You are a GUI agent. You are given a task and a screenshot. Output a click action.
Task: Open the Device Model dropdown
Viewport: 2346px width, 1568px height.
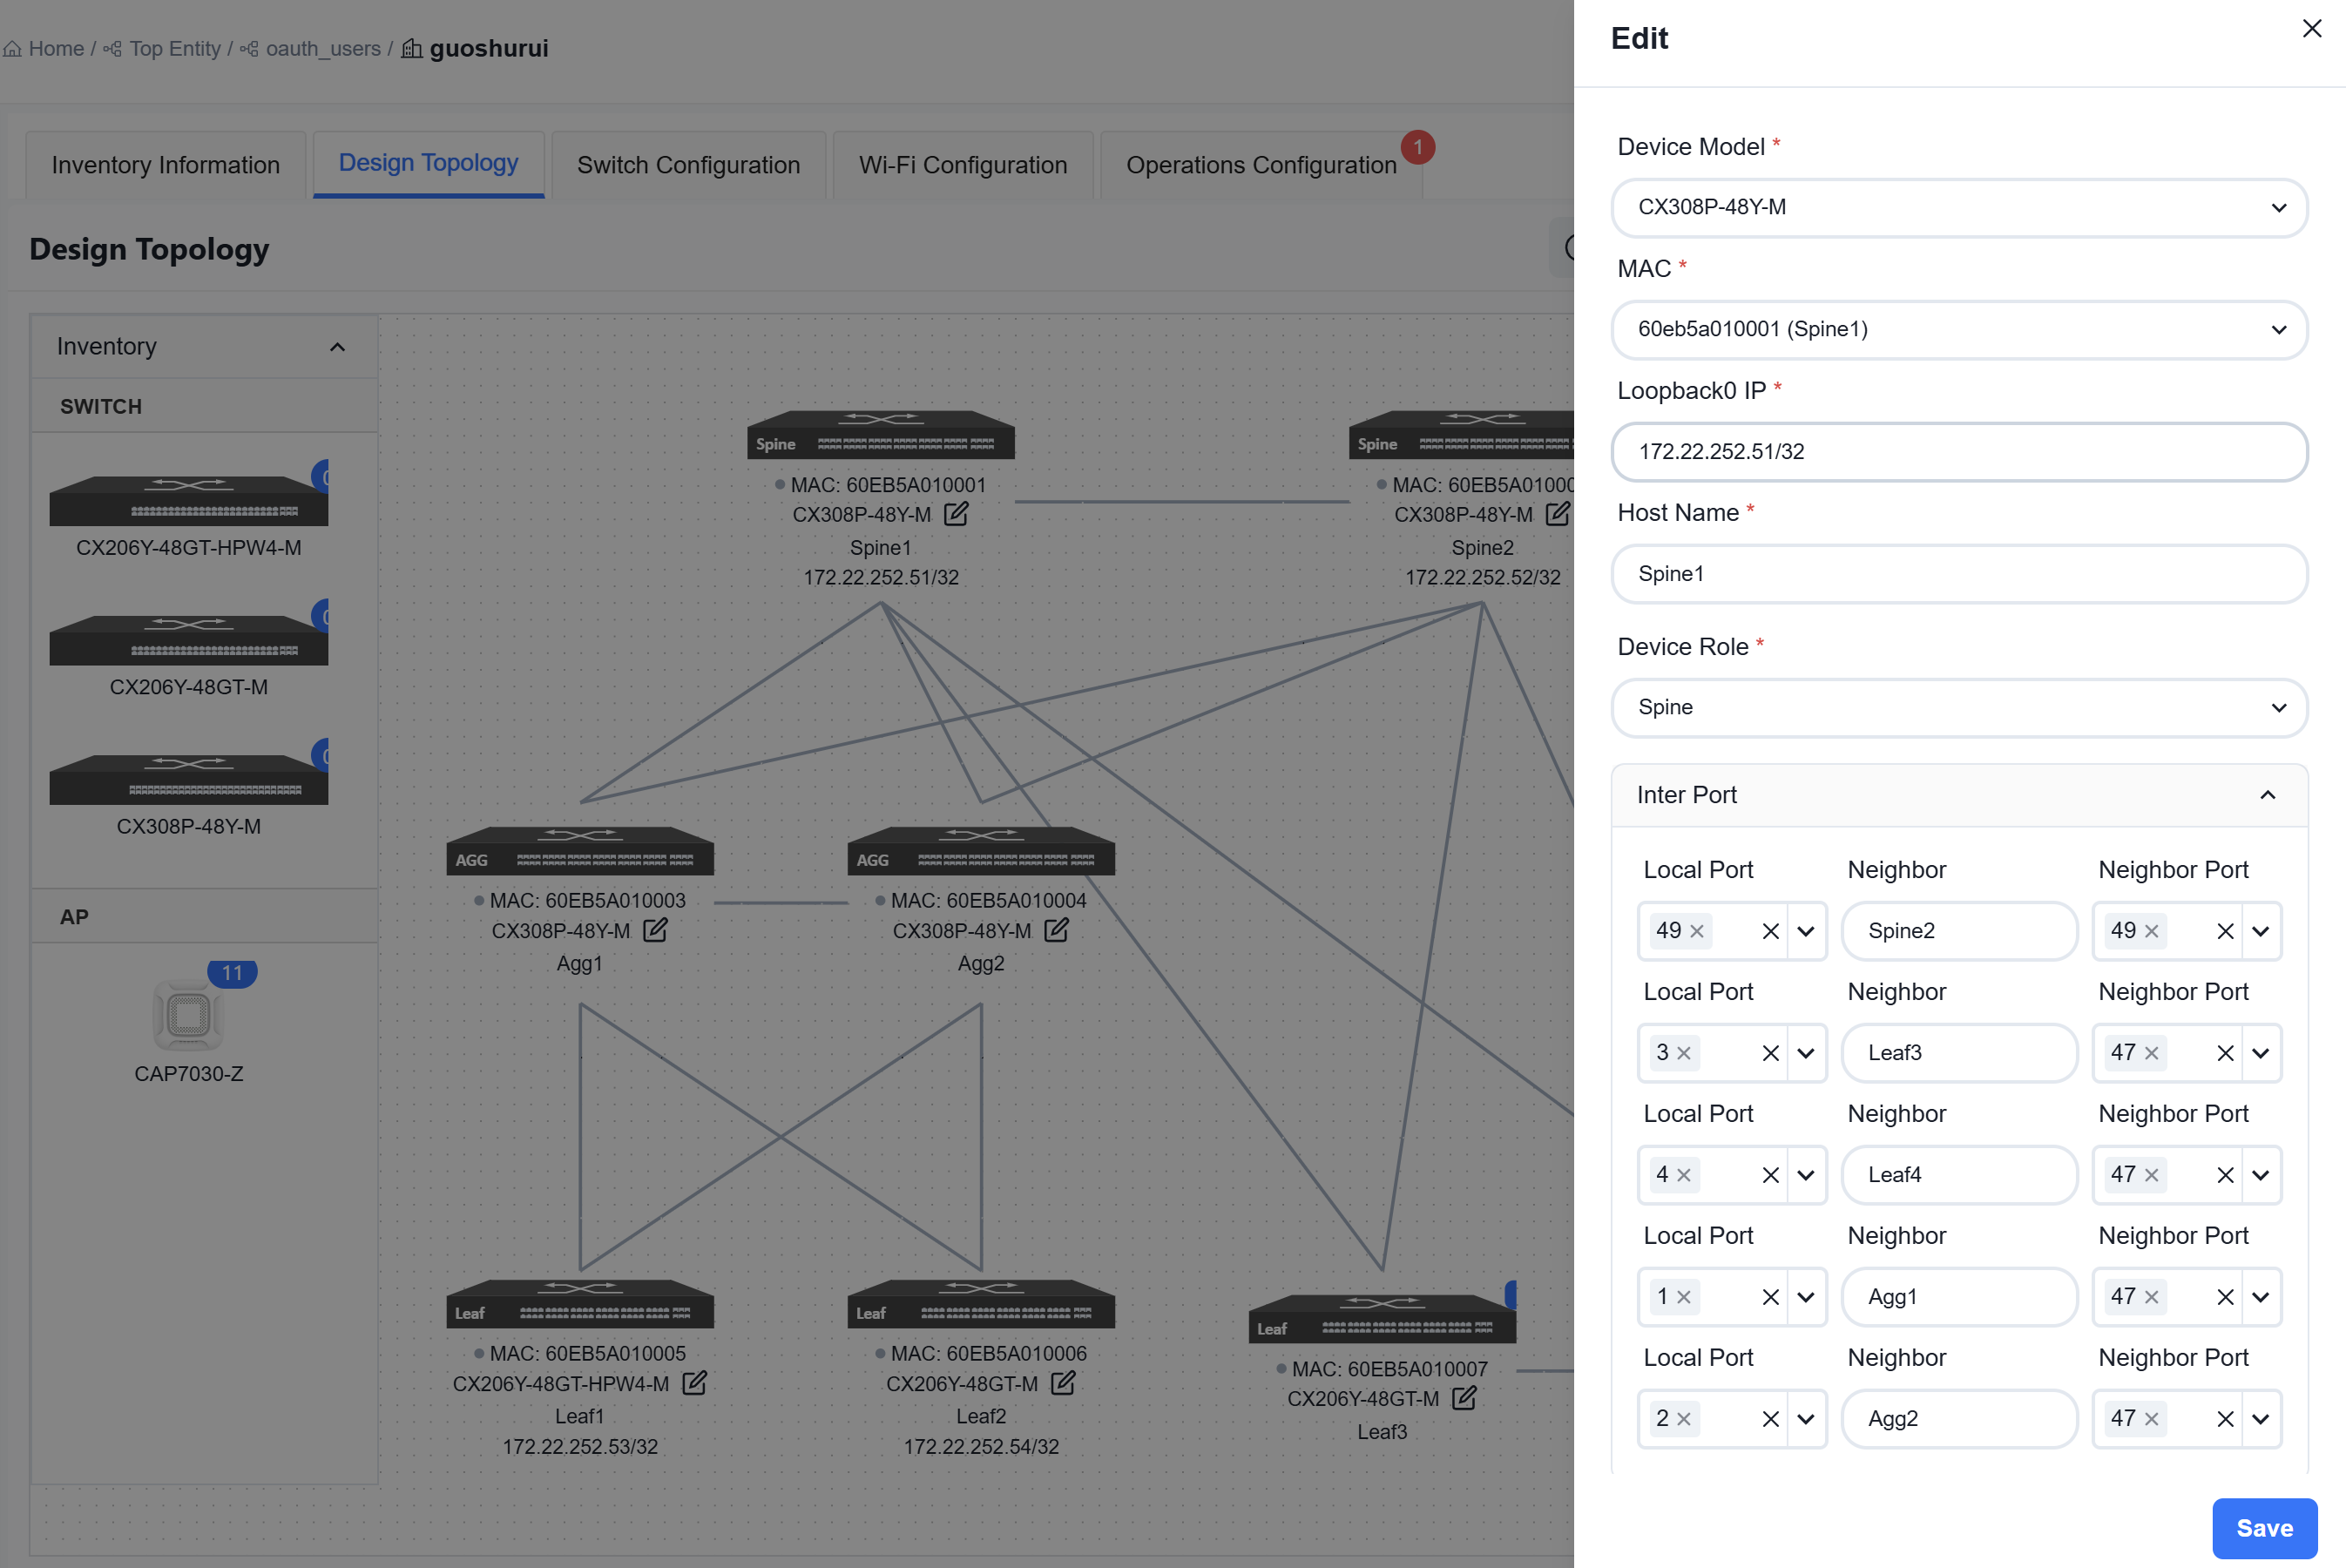tap(1959, 208)
